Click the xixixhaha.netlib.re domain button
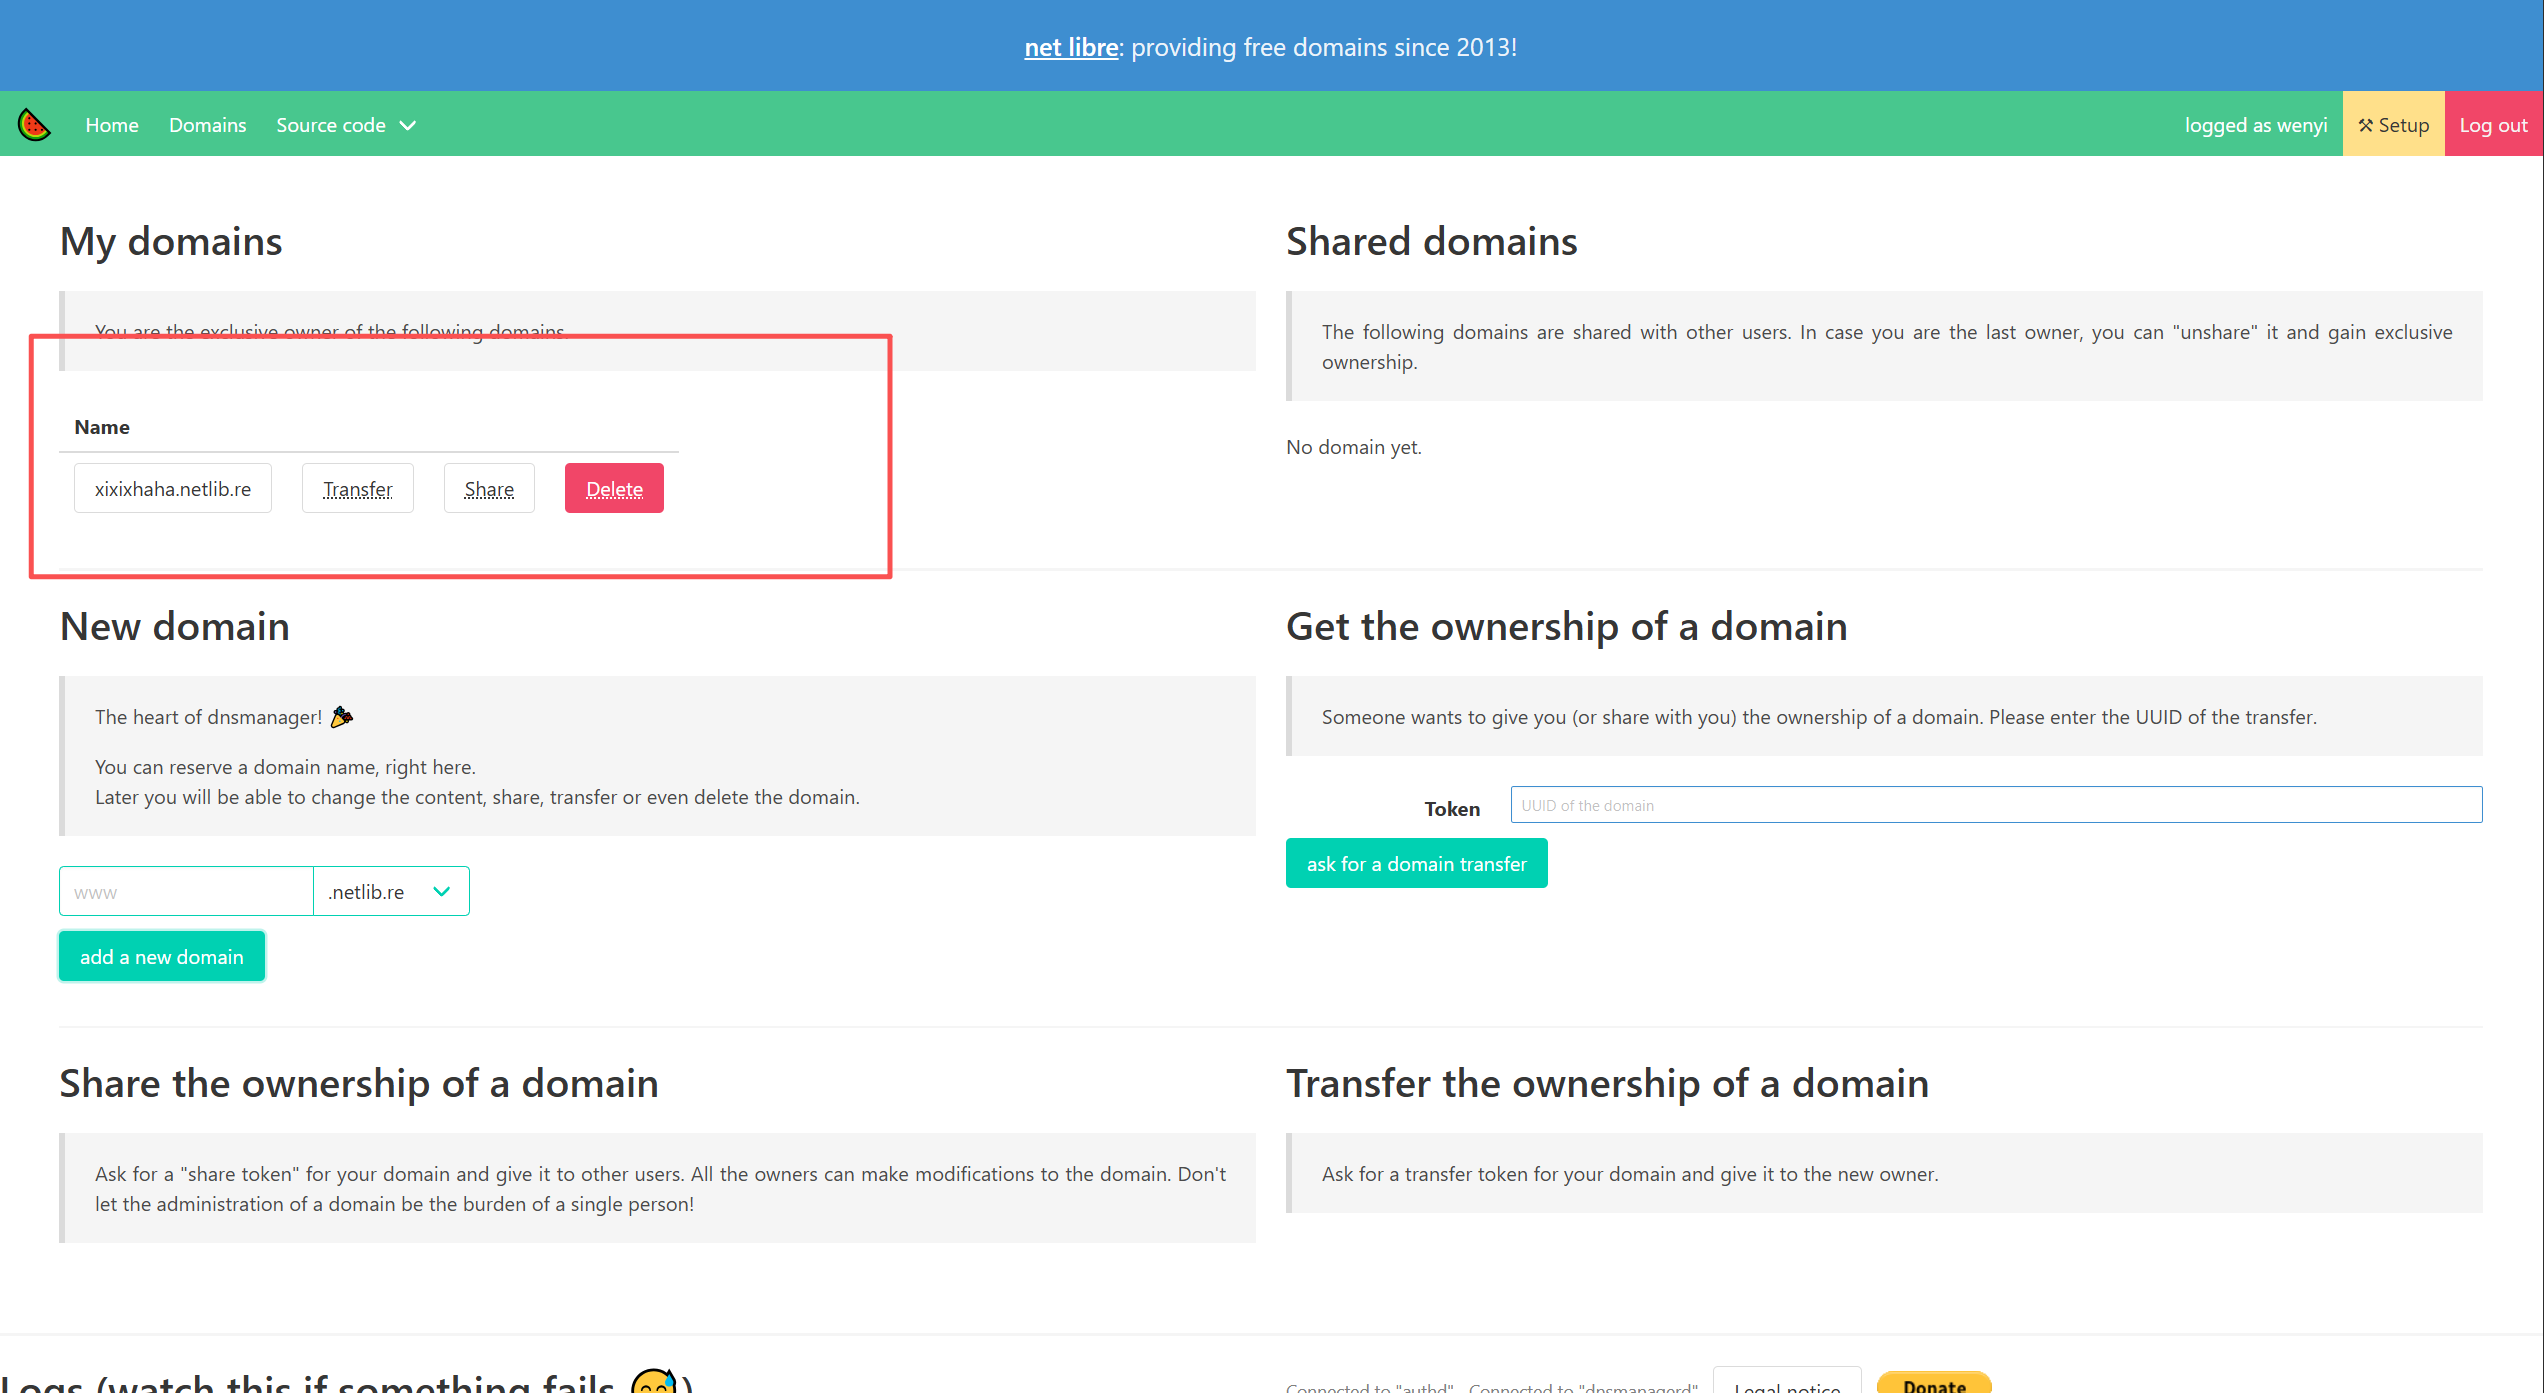This screenshot has height=1393, width=2544. [173, 489]
